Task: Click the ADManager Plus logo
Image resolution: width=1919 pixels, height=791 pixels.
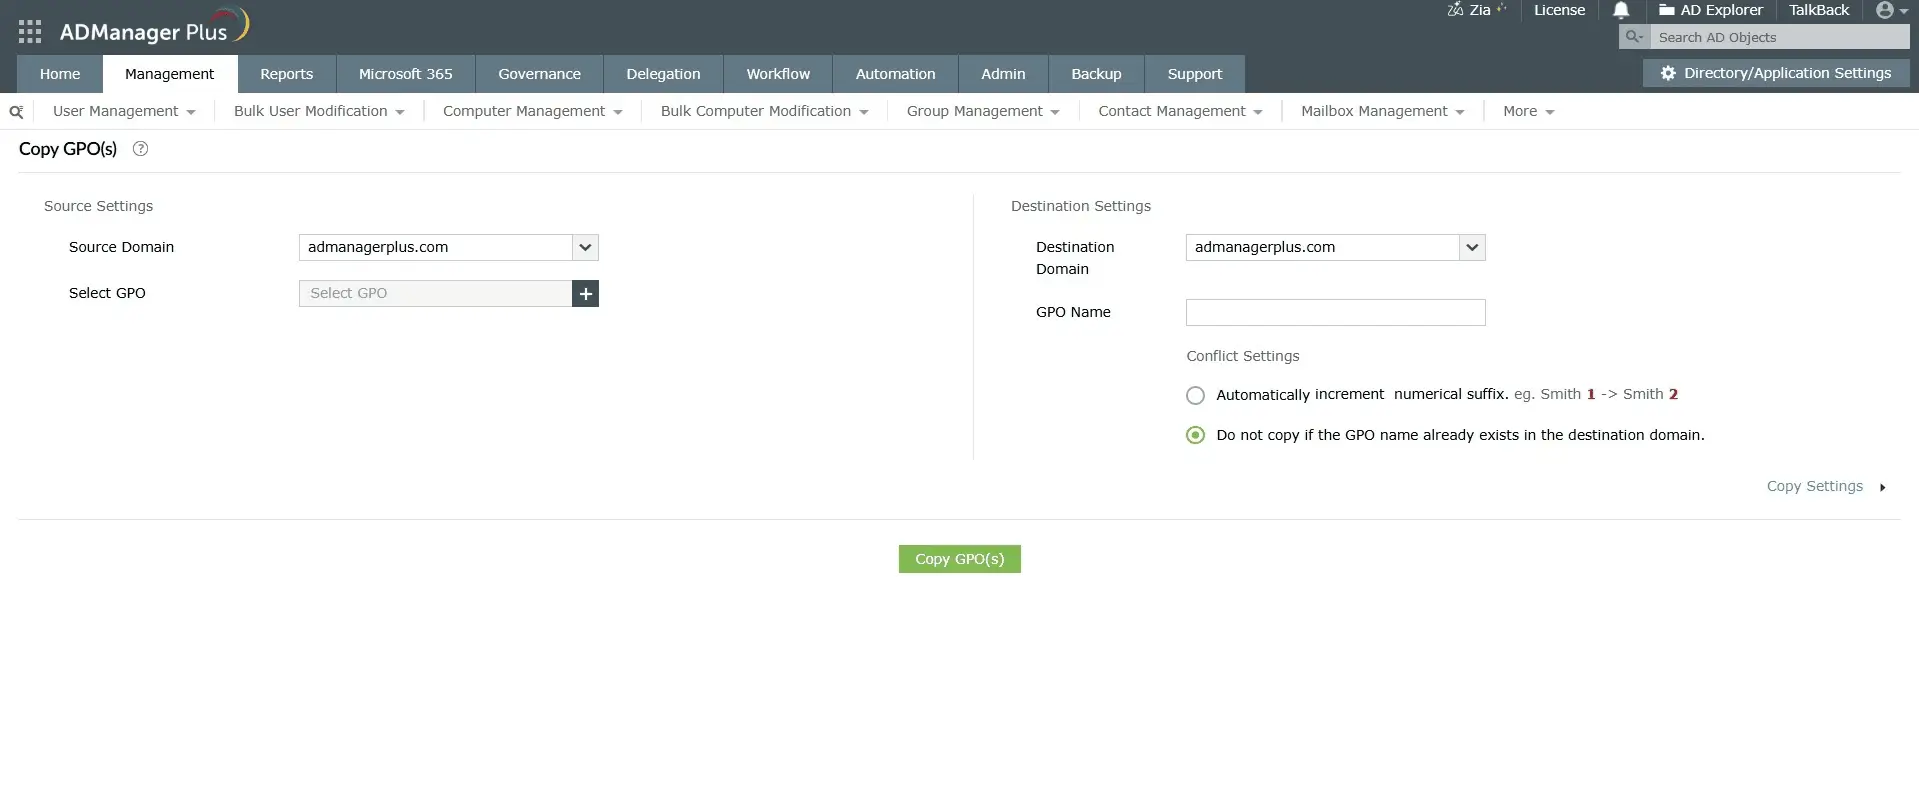Action: pyautogui.click(x=154, y=29)
